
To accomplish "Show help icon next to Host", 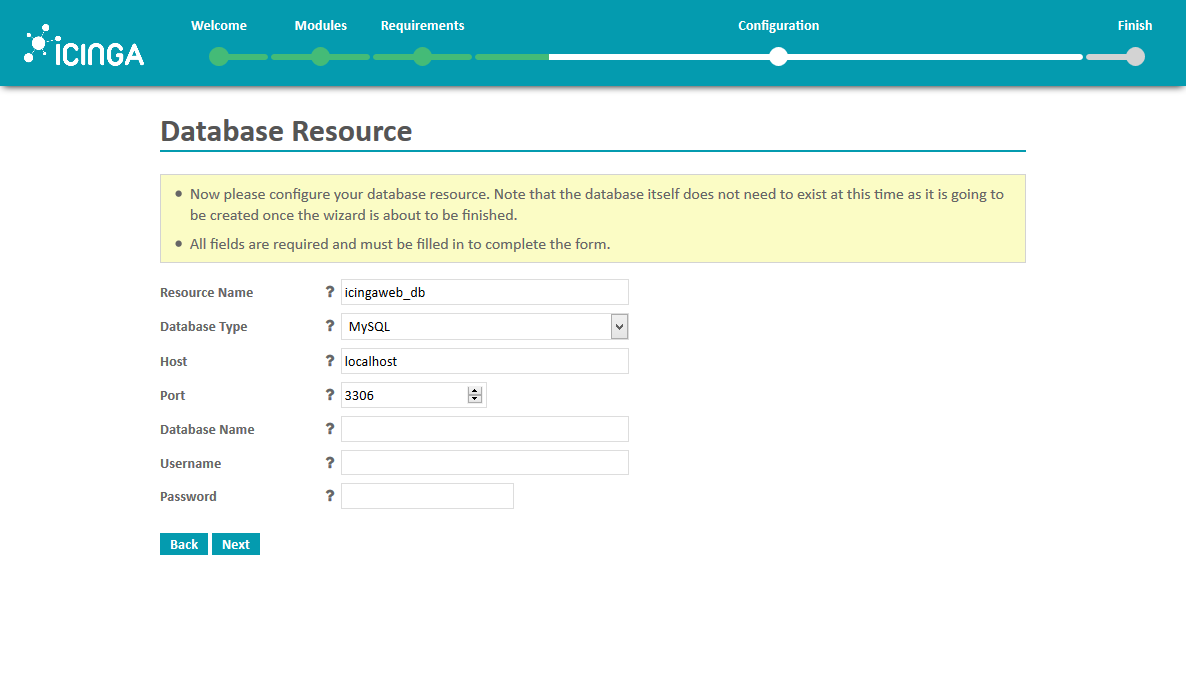I will pyautogui.click(x=330, y=360).
